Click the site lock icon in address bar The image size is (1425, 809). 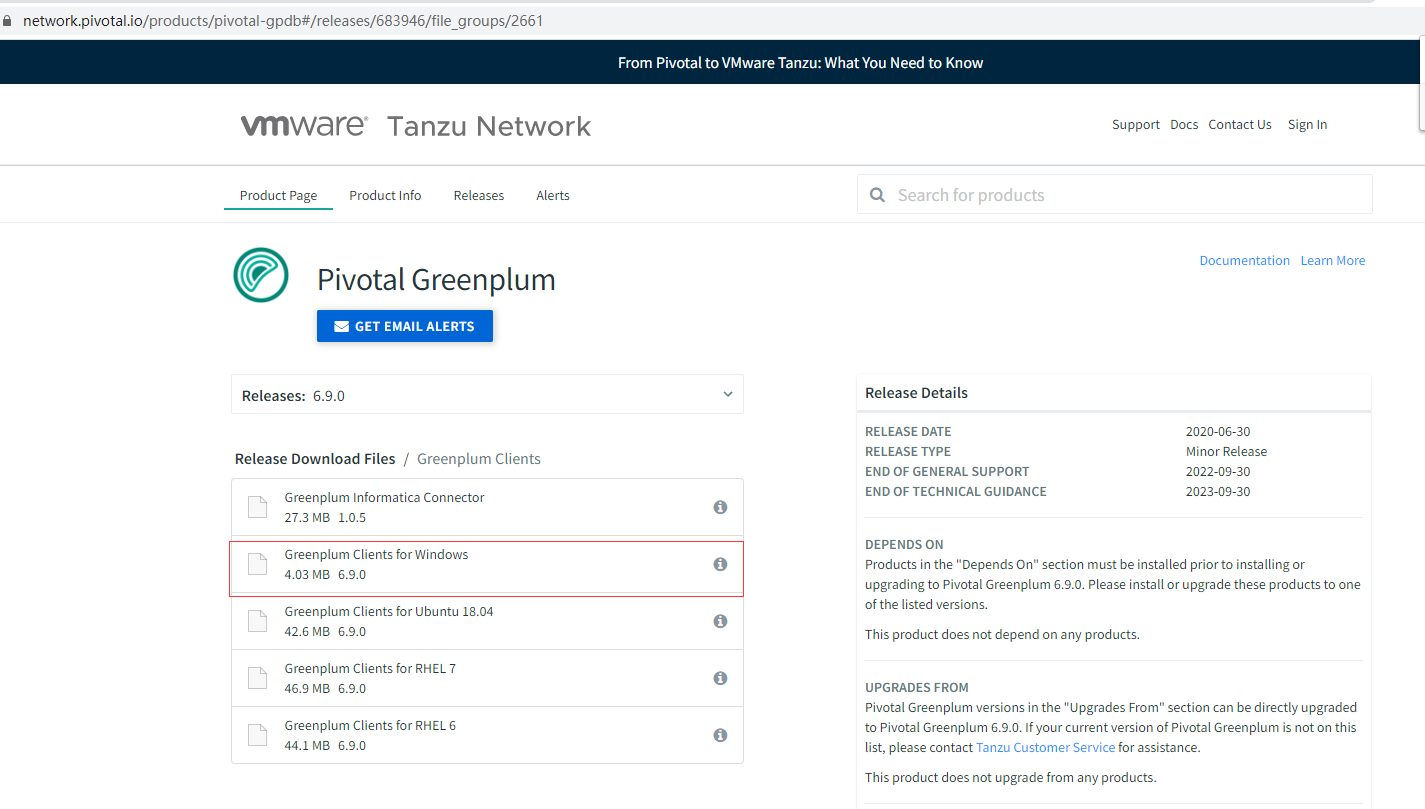point(7,20)
